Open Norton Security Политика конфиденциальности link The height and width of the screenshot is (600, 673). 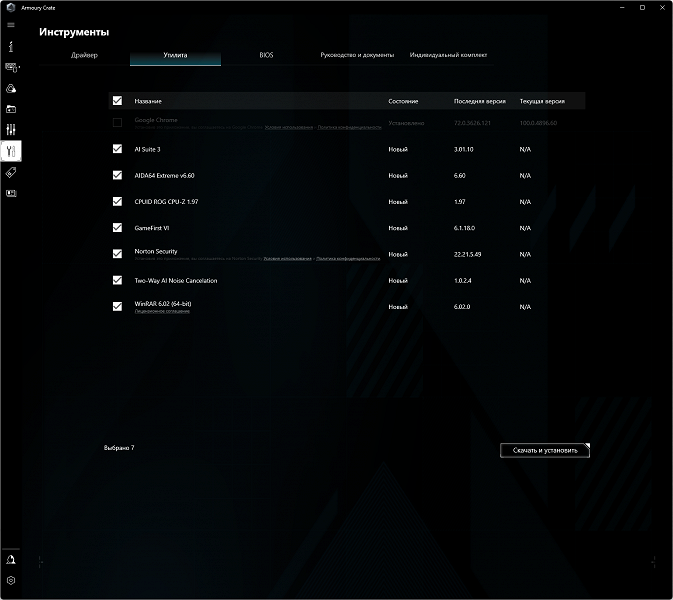(x=348, y=259)
